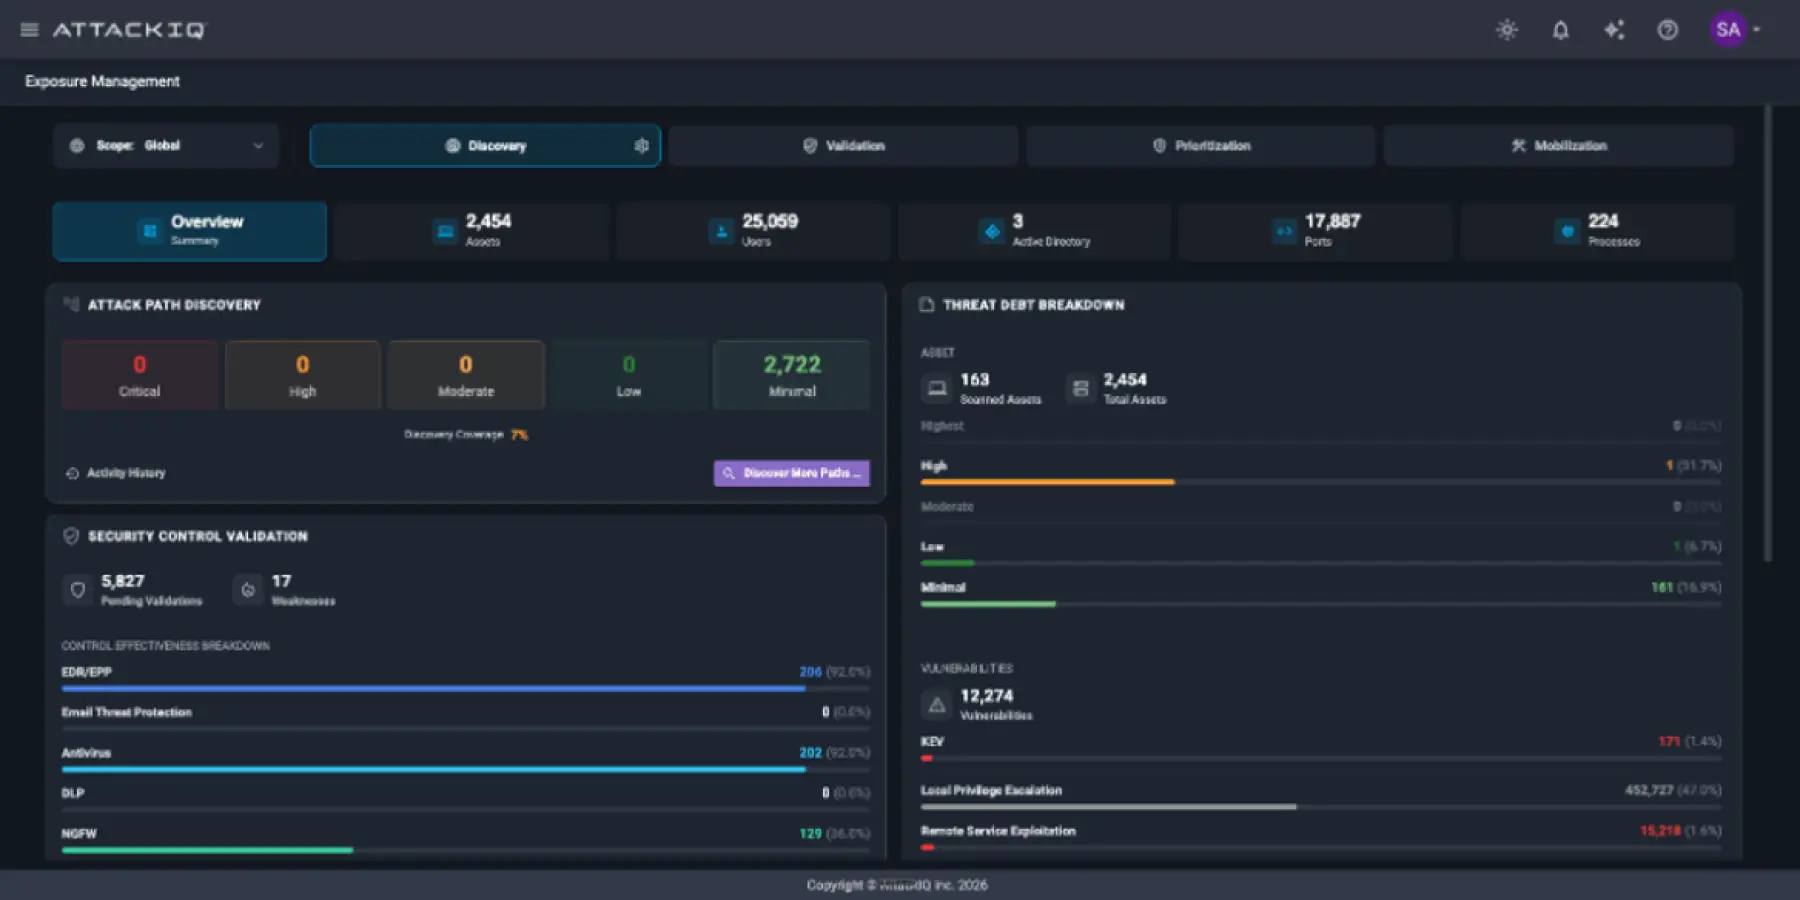
Task: Expand the Scope Global dropdown
Action: click(166, 146)
